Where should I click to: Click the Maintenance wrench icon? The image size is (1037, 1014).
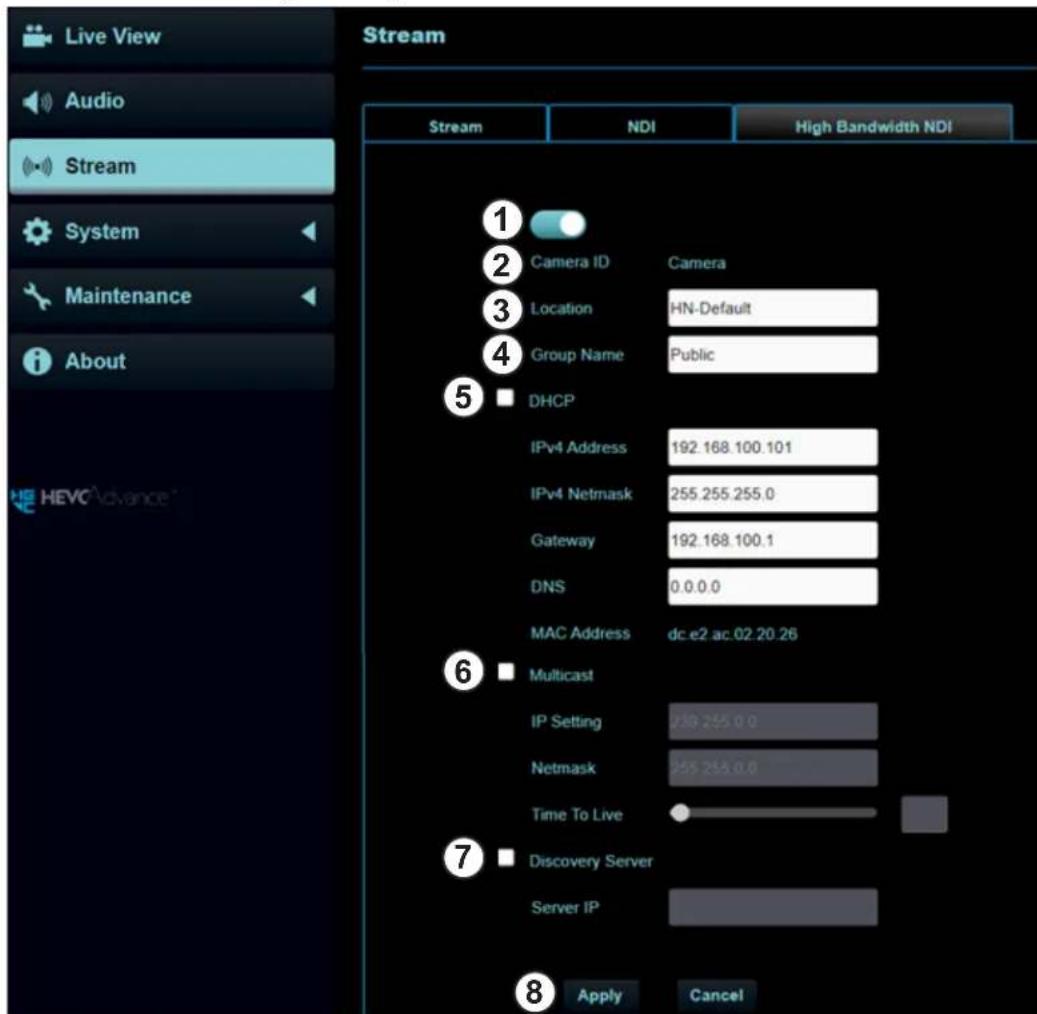click(37, 296)
